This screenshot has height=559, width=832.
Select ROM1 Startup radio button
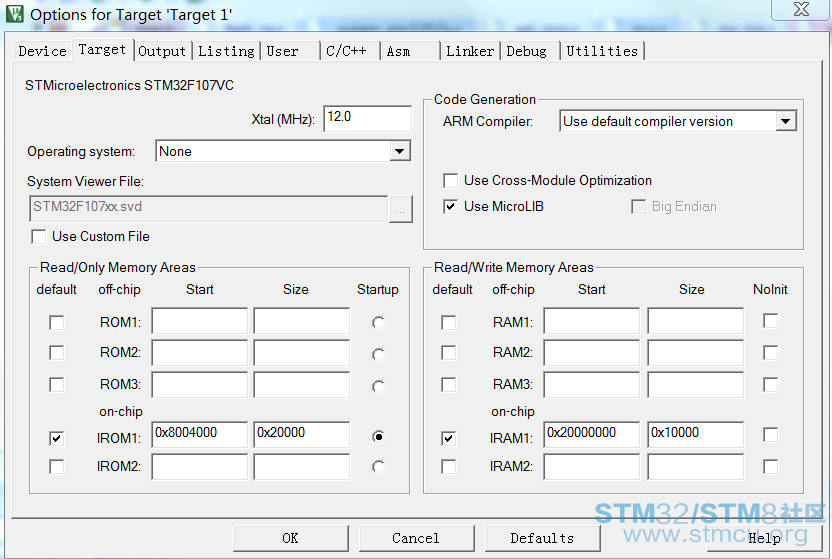click(x=378, y=322)
